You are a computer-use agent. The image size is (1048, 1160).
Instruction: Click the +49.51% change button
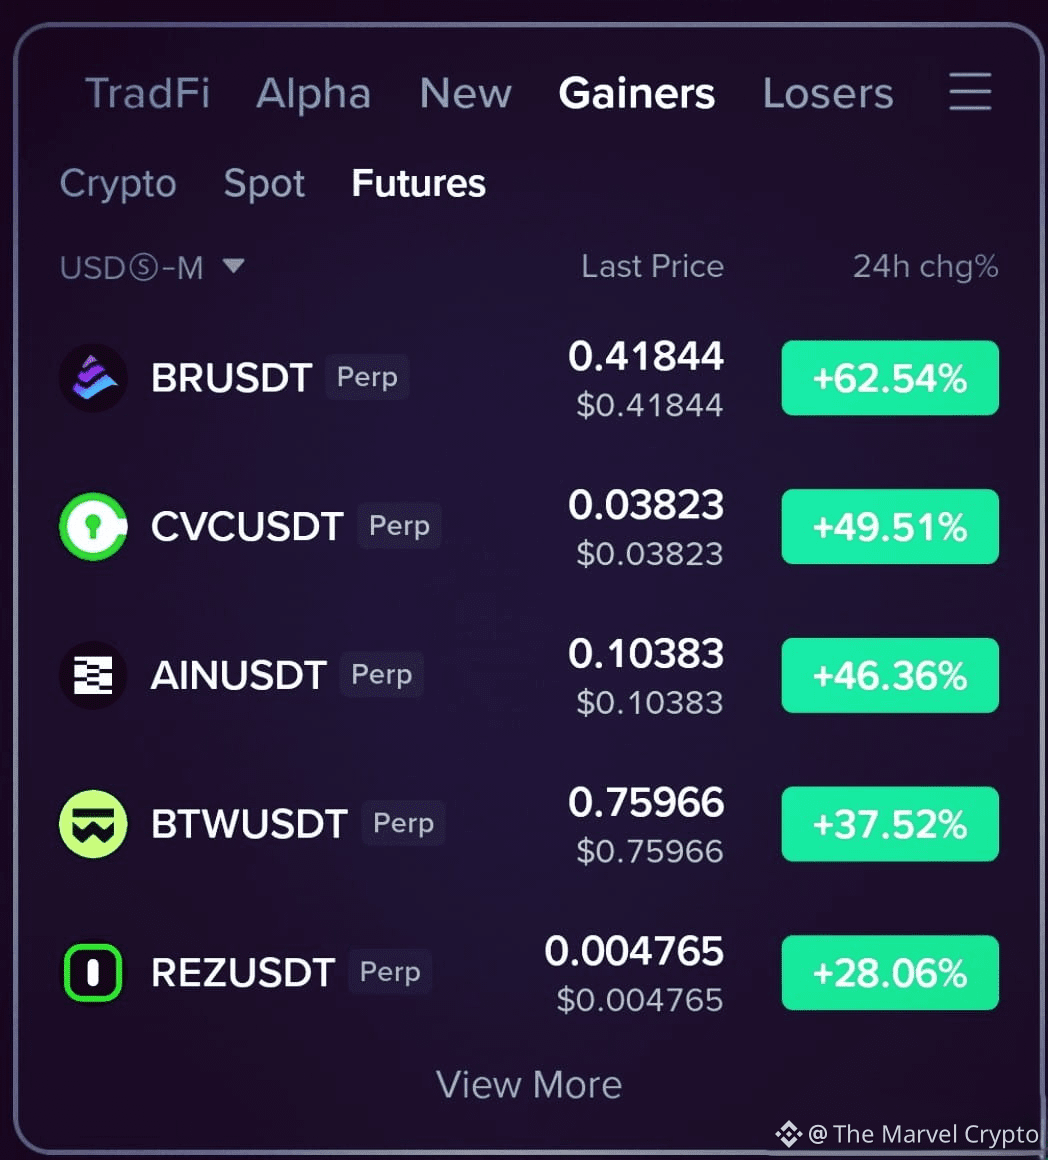(890, 527)
